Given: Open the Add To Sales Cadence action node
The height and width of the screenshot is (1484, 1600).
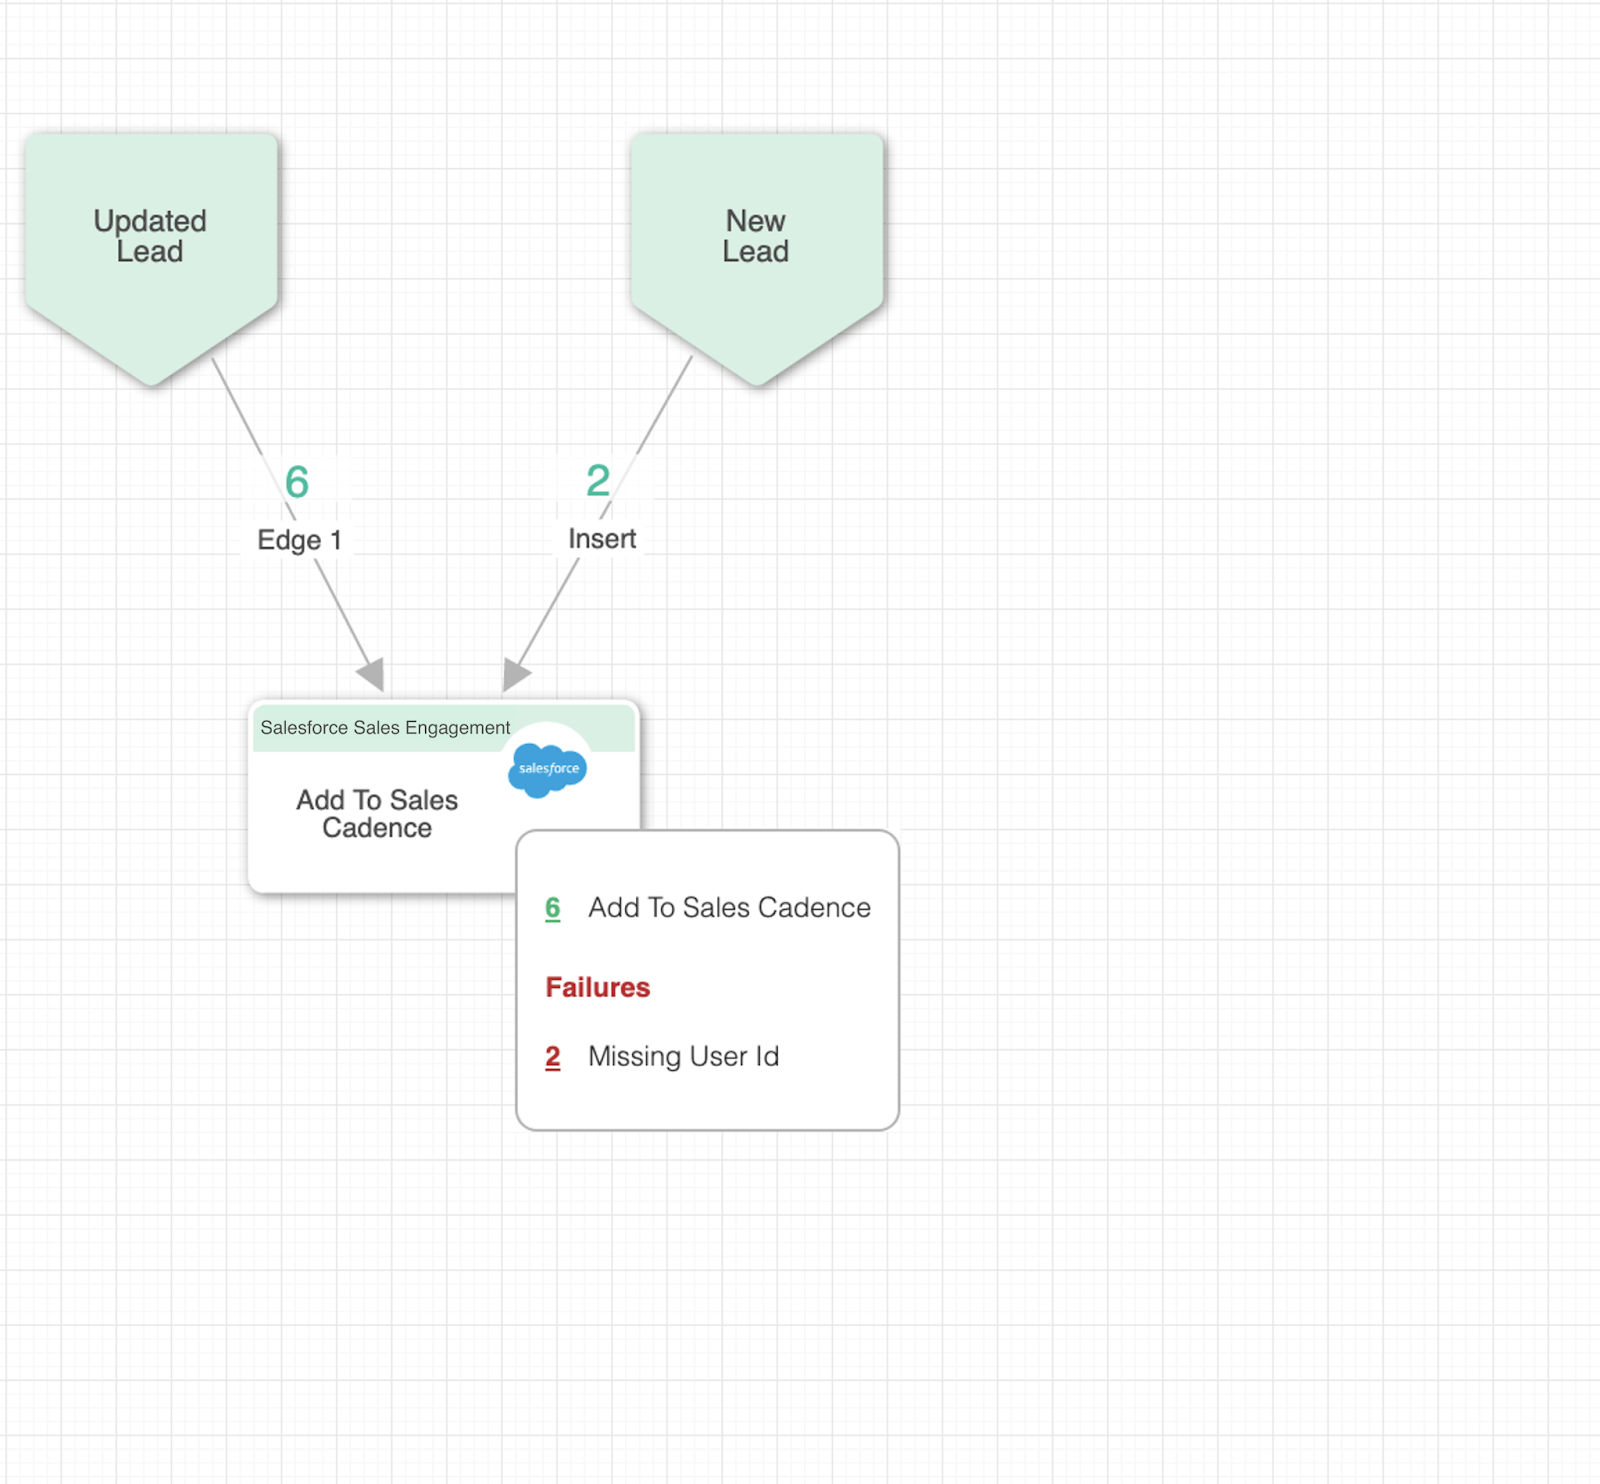Looking at the screenshot, I should 377,814.
